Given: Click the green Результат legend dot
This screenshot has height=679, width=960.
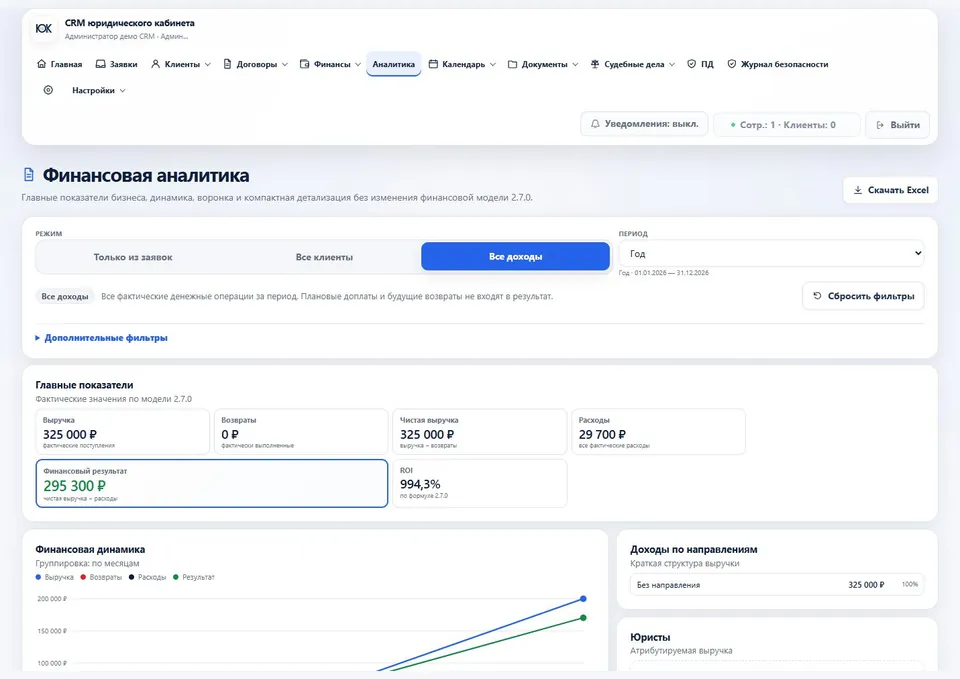Looking at the screenshot, I should tap(176, 577).
